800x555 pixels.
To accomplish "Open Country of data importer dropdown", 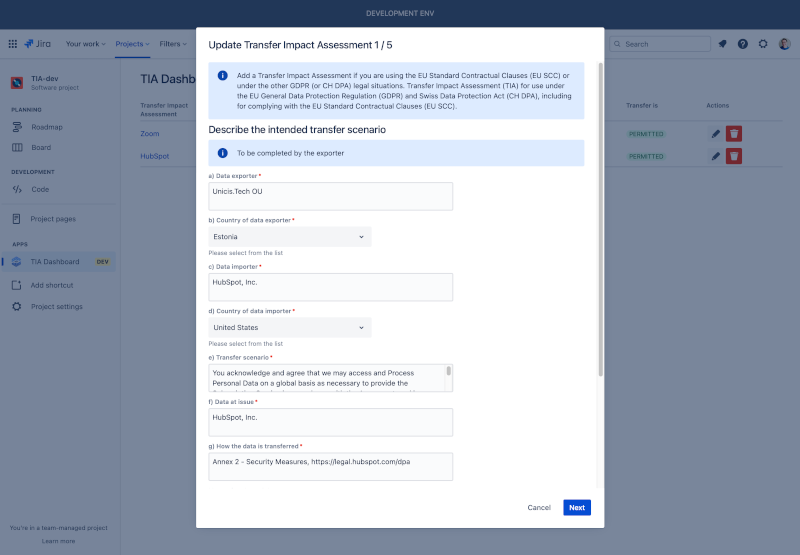I will [290, 327].
